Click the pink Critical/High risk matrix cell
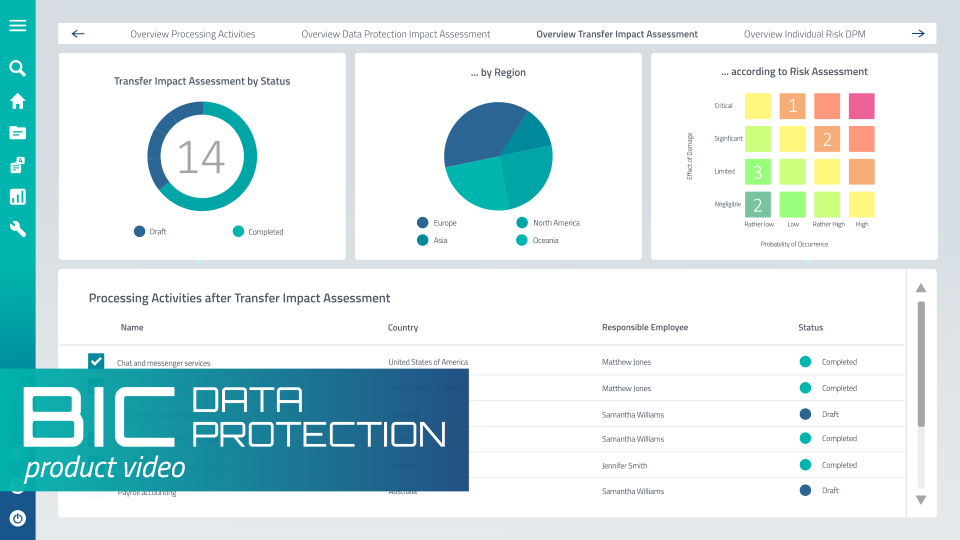Viewport: 960px width, 540px height. (861, 106)
